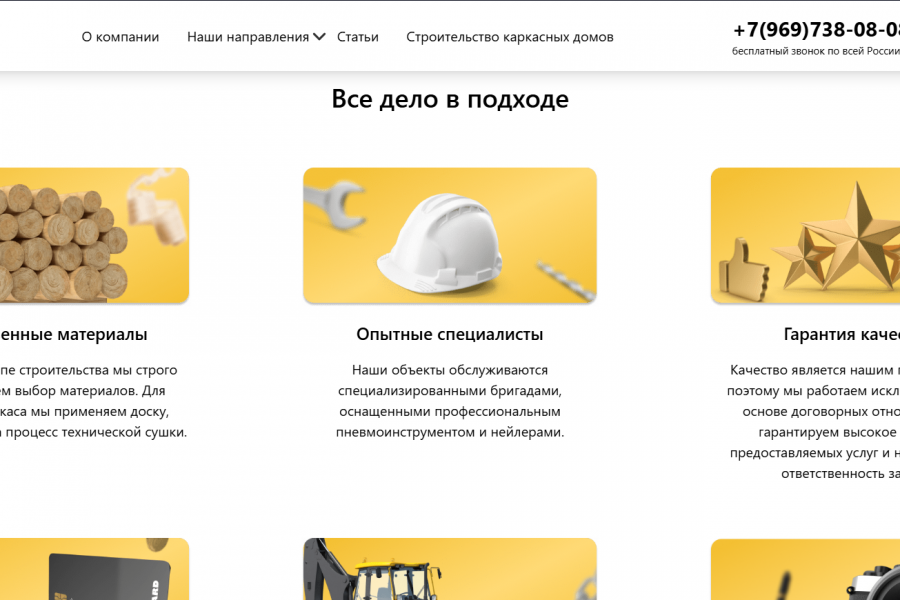Click the Качество является нашим paragraph
Viewport: 900px width, 600px height.
pos(813,421)
